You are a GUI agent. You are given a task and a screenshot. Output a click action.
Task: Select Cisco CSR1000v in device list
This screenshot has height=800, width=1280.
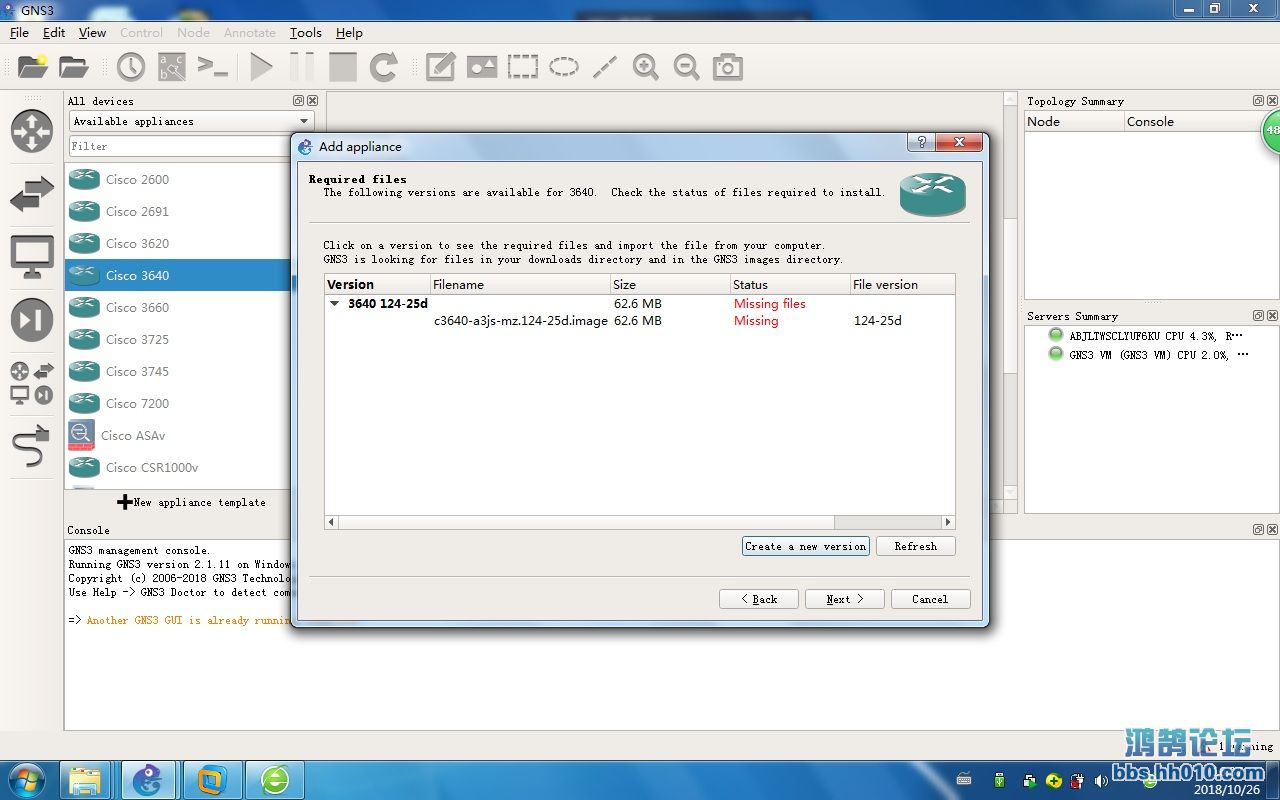click(178, 468)
